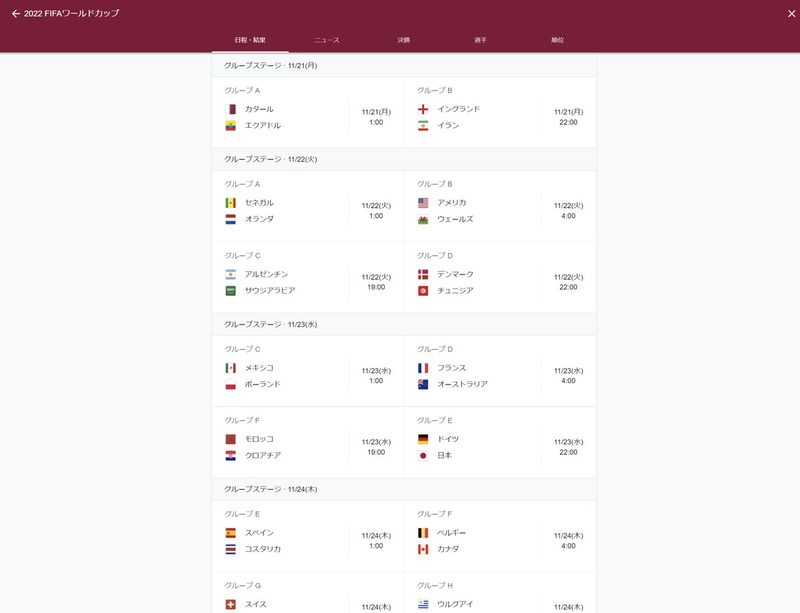Click the France flag icon
The height and width of the screenshot is (613, 800).
pyautogui.click(x=423, y=368)
